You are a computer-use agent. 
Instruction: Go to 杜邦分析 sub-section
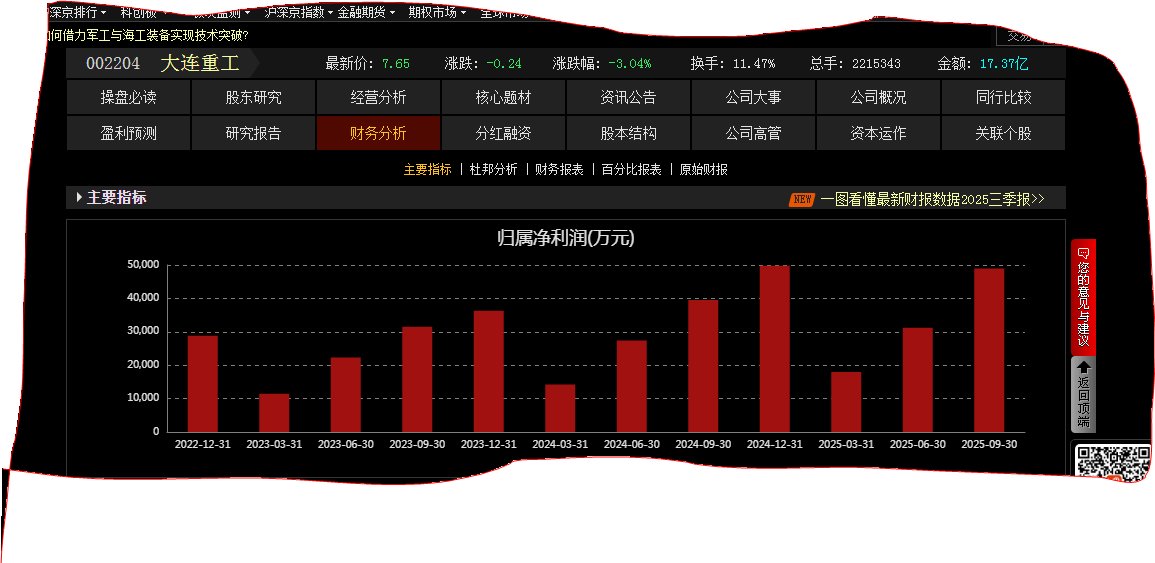pos(494,169)
